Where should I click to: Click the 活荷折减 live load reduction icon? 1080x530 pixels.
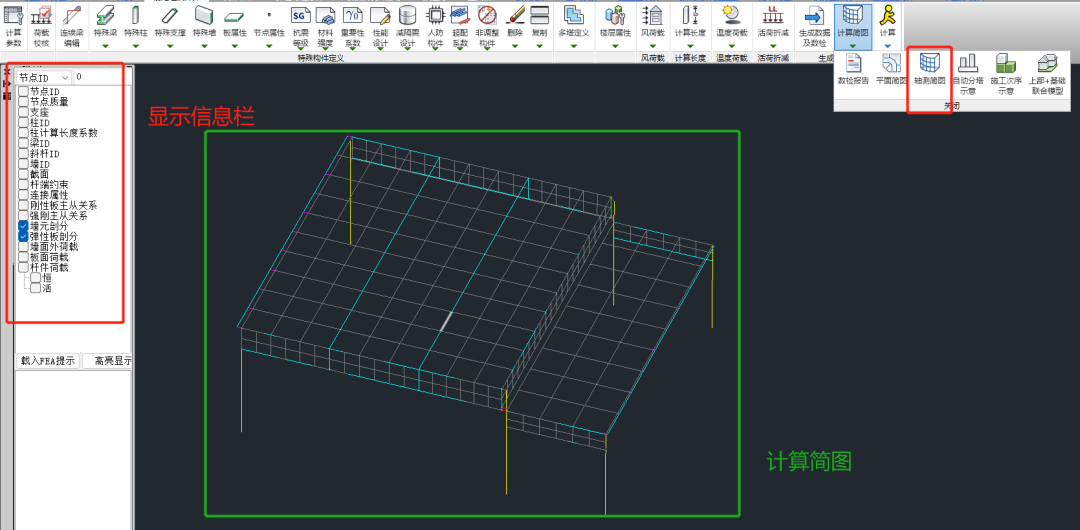coord(773,15)
